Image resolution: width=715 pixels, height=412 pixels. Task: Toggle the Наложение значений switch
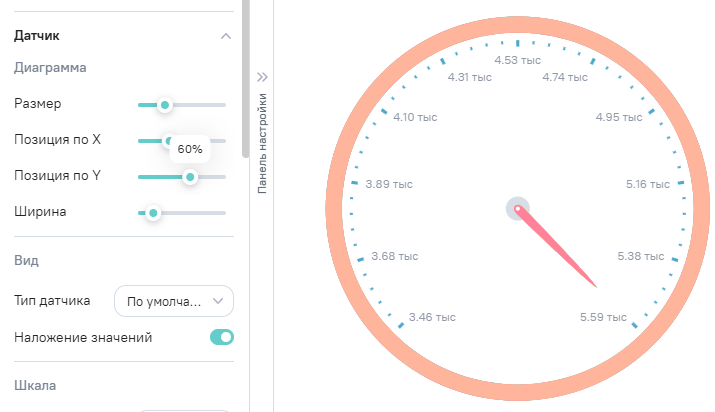[221, 338]
